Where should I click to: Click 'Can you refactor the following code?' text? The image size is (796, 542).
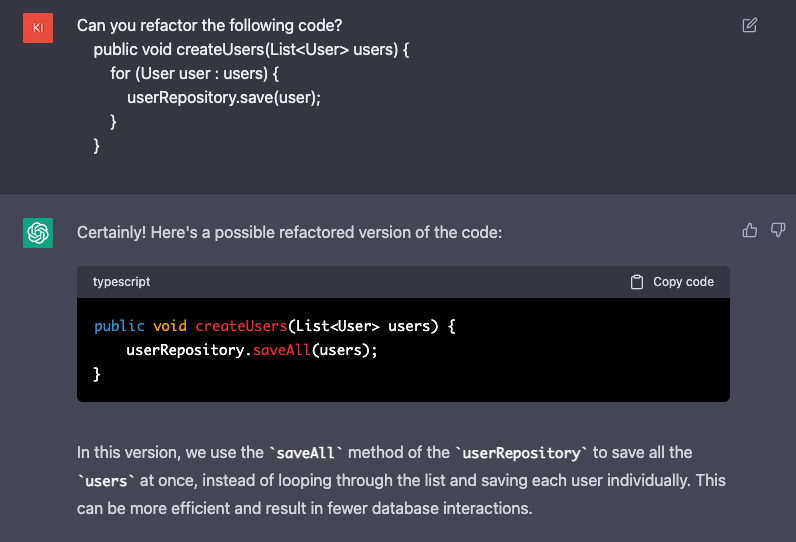210,25
